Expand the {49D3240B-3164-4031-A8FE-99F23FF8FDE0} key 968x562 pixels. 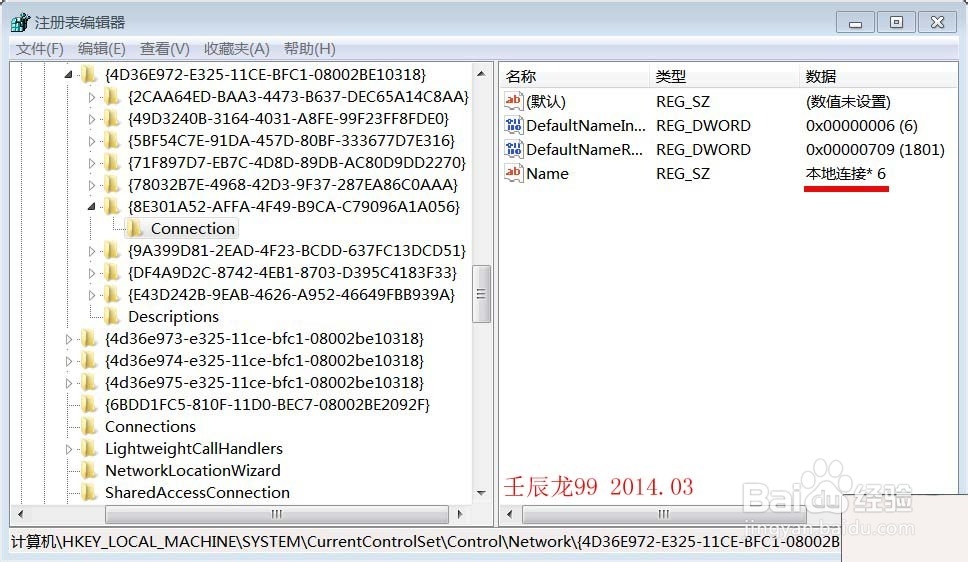(91, 119)
